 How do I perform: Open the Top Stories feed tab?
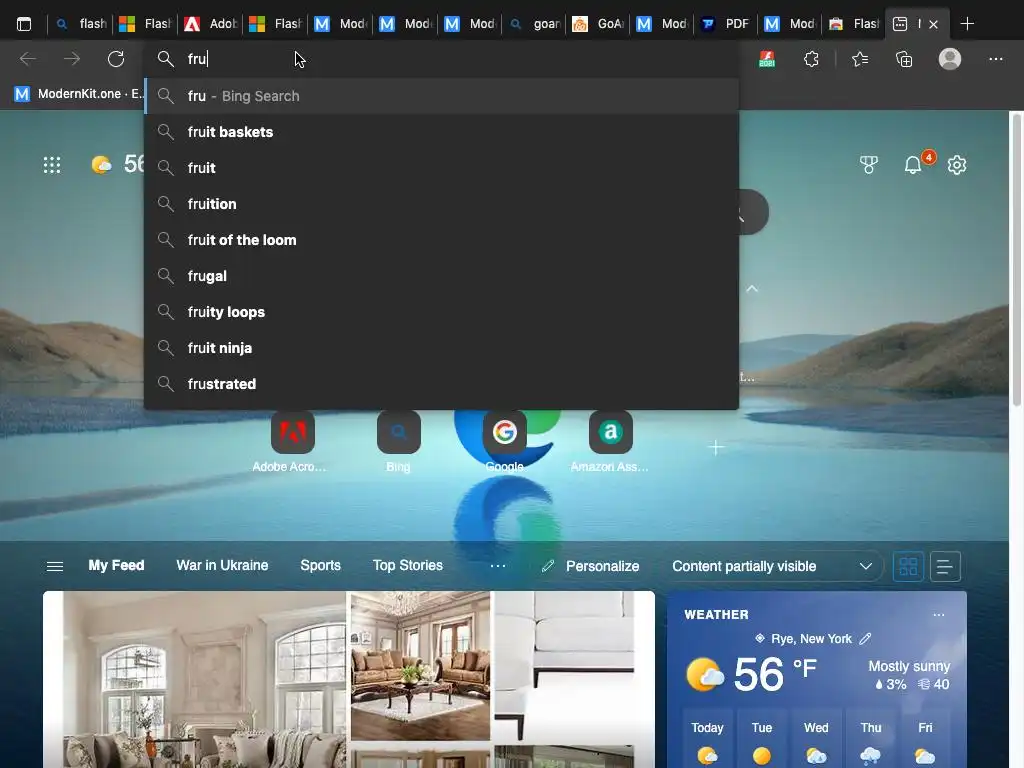point(408,566)
